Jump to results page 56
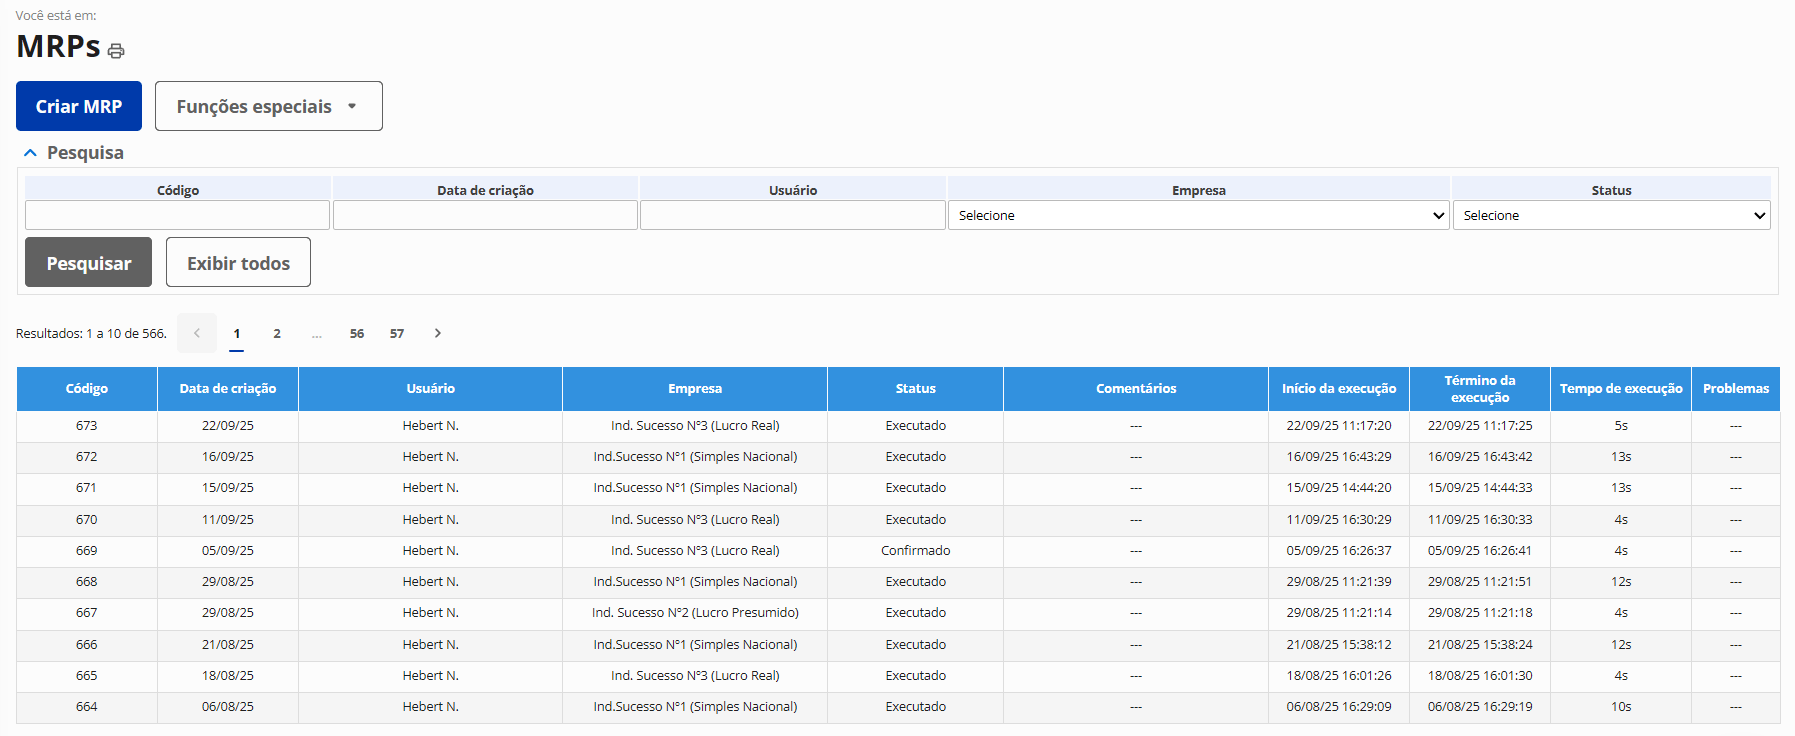Screen dimensions: 1795x736 (357, 333)
